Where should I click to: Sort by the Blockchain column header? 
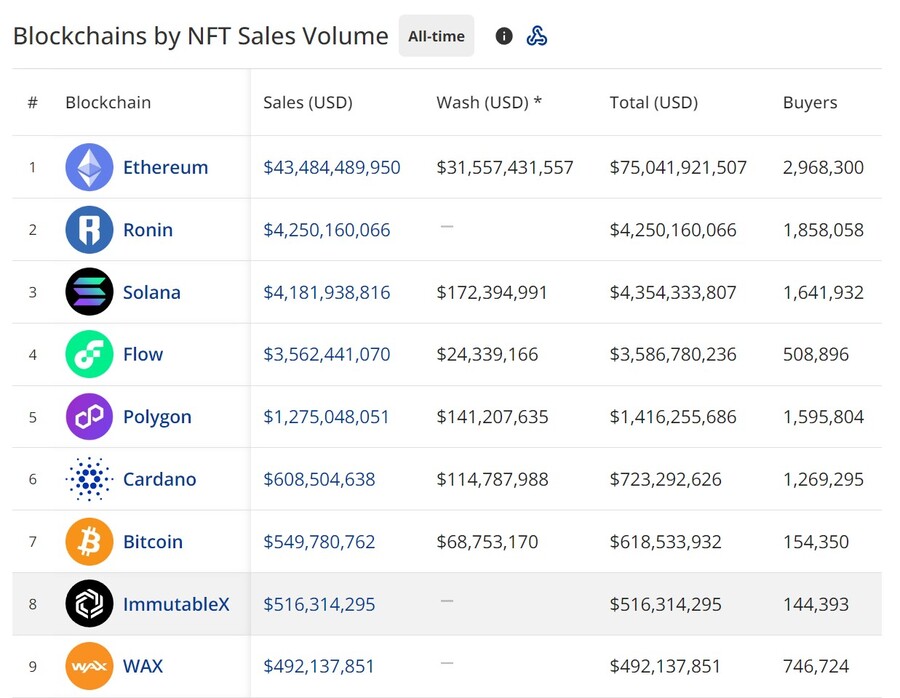(108, 102)
